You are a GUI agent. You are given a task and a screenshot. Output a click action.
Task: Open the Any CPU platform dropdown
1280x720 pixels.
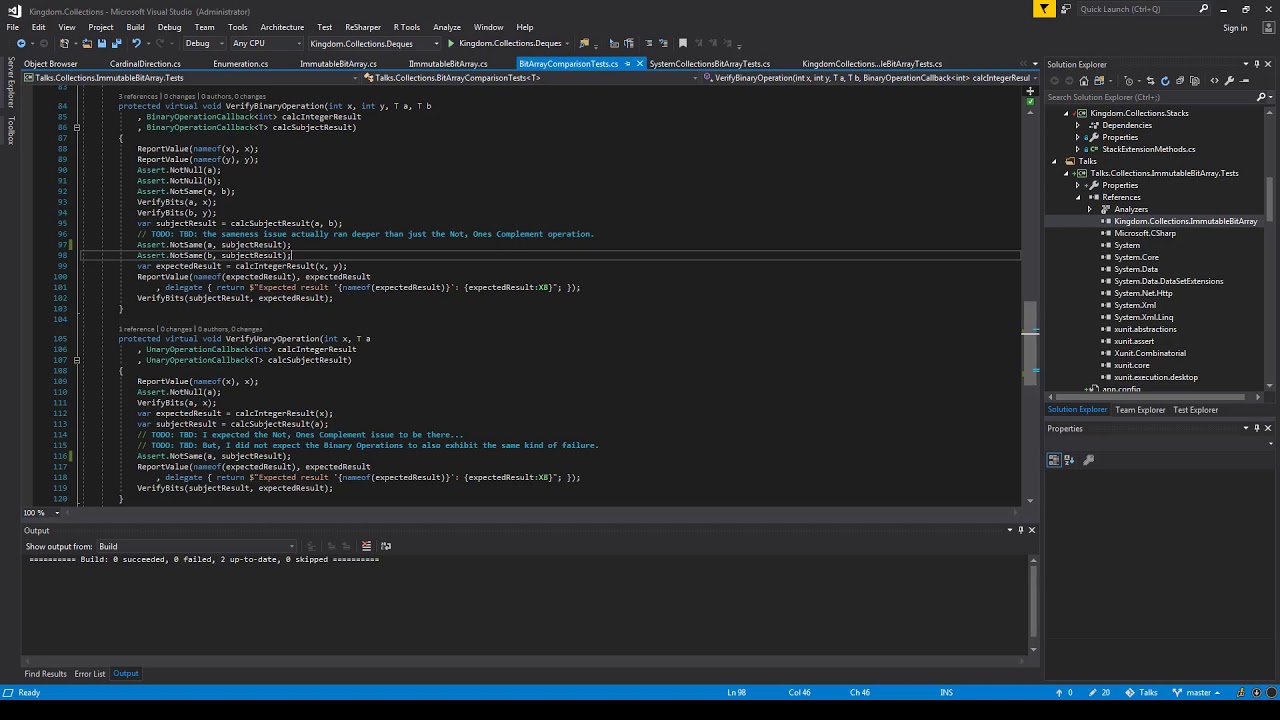[265, 43]
